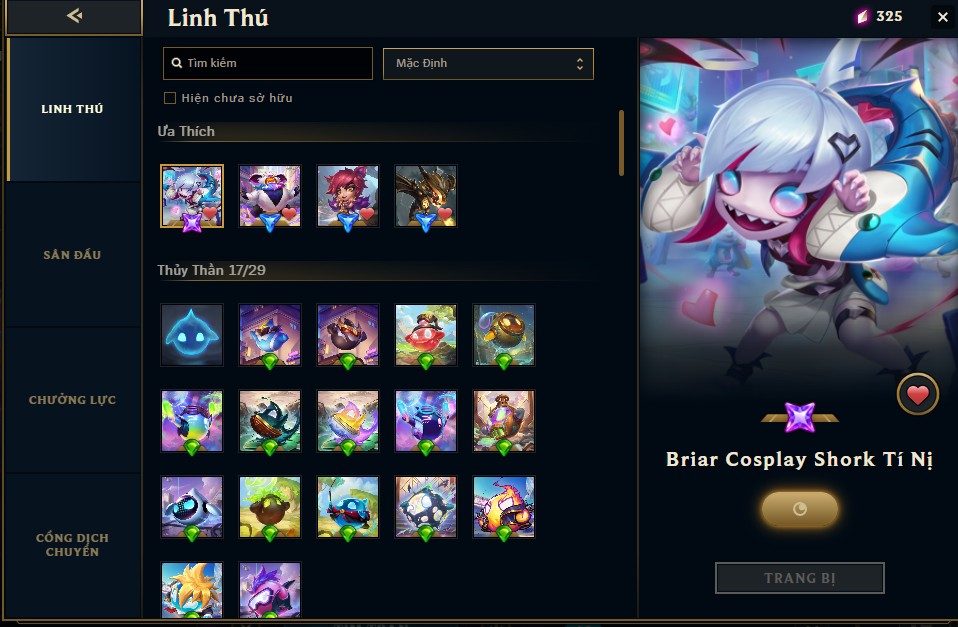Click the back arrow icon
The image size is (958, 627).
[x=74, y=15]
